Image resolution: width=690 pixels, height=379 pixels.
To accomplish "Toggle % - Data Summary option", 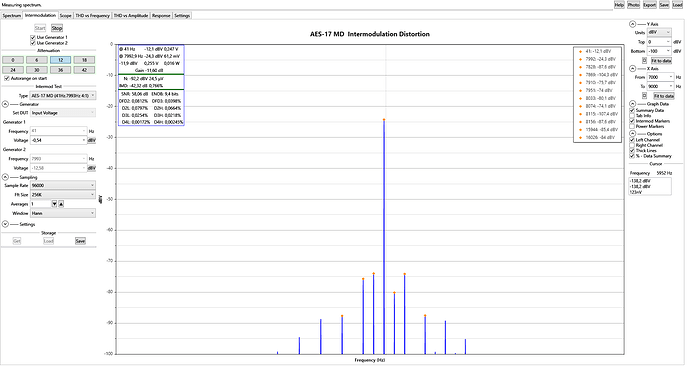I will point(632,156).
